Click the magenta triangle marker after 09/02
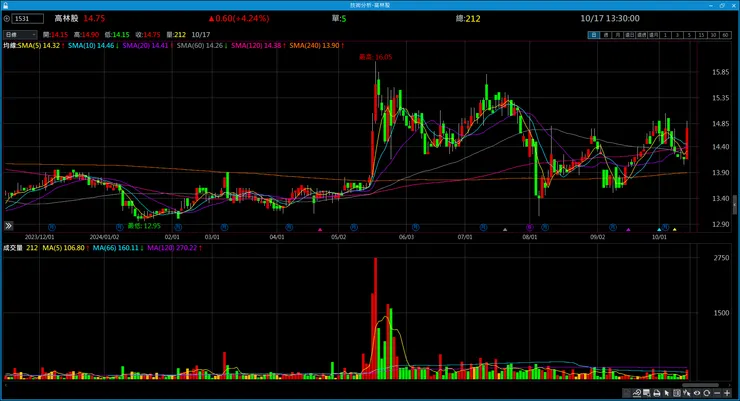Image resolution: width=740 pixels, height=401 pixels. click(628, 230)
